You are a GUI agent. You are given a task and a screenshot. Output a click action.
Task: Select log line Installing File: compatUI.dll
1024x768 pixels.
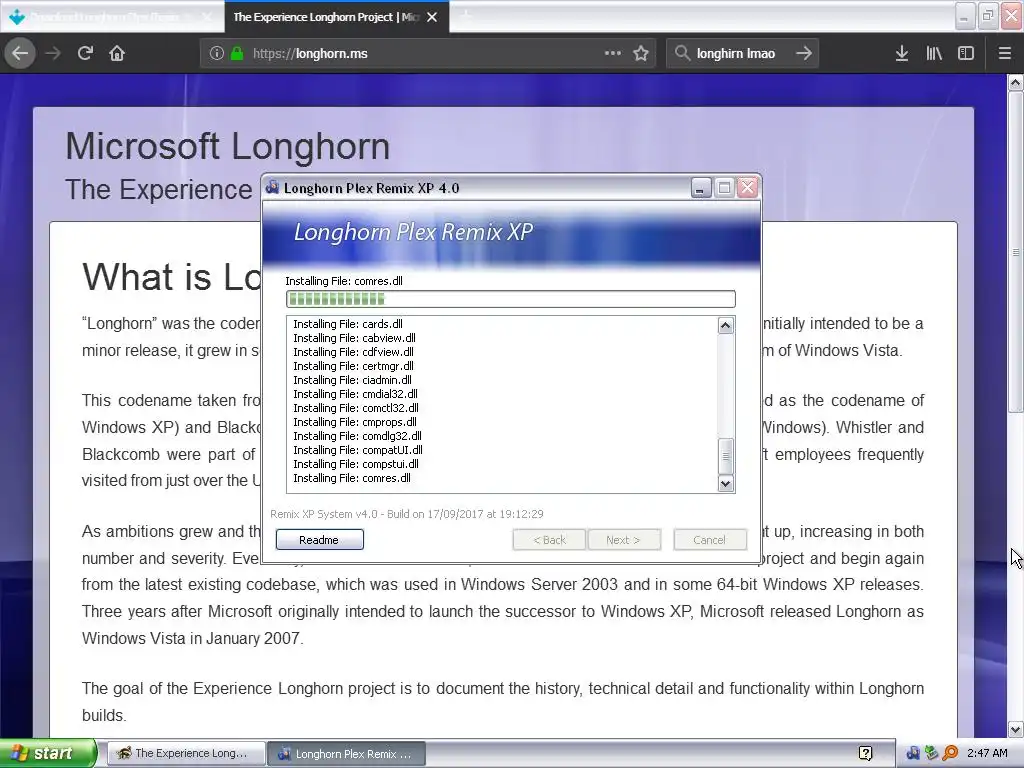point(358,450)
